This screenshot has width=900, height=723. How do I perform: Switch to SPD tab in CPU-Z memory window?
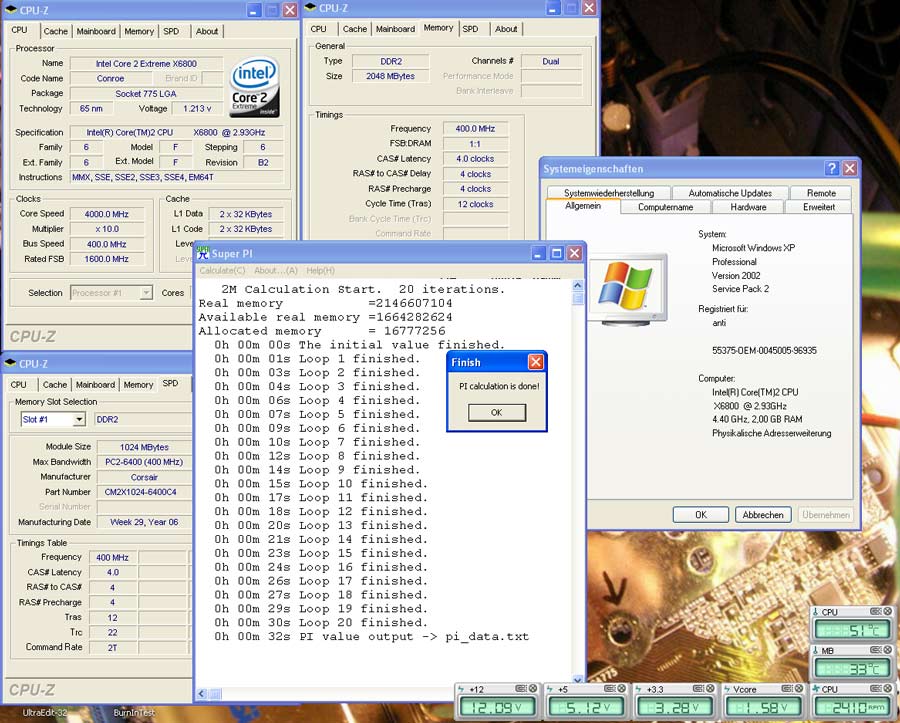coord(470,29)
